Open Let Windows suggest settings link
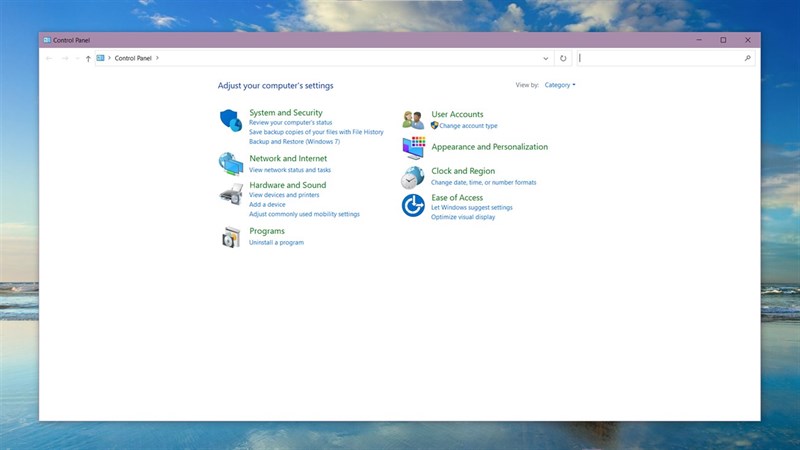The image size is (800, 450). 471,207
